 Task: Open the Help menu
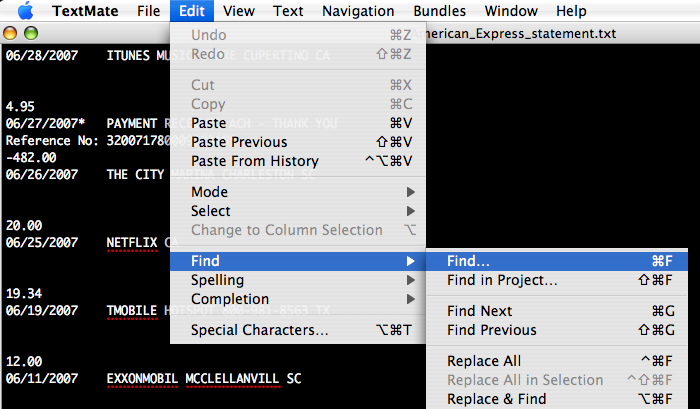[x=571, y=11]
